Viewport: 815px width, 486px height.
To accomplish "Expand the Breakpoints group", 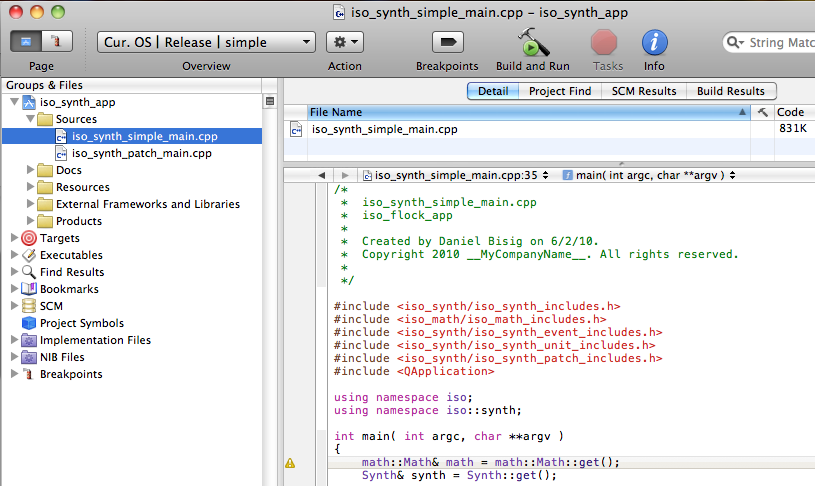I will point(14,374).
